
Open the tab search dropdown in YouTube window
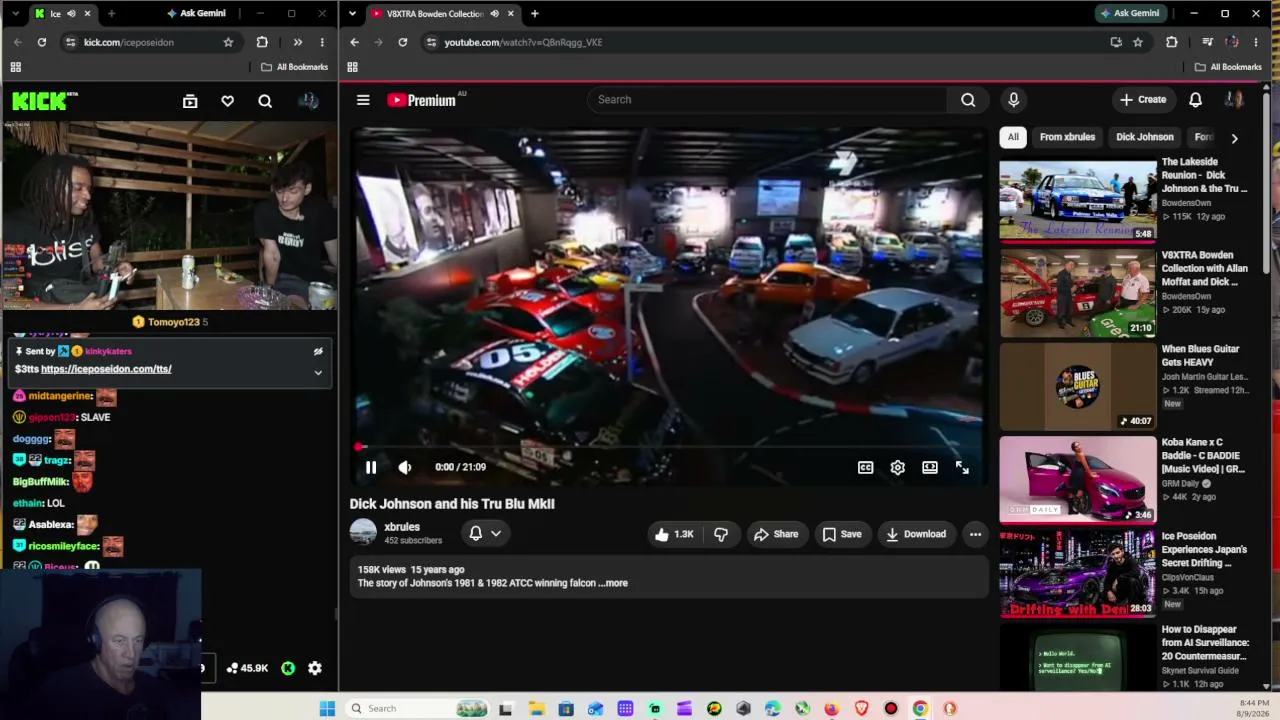[352, 13]
